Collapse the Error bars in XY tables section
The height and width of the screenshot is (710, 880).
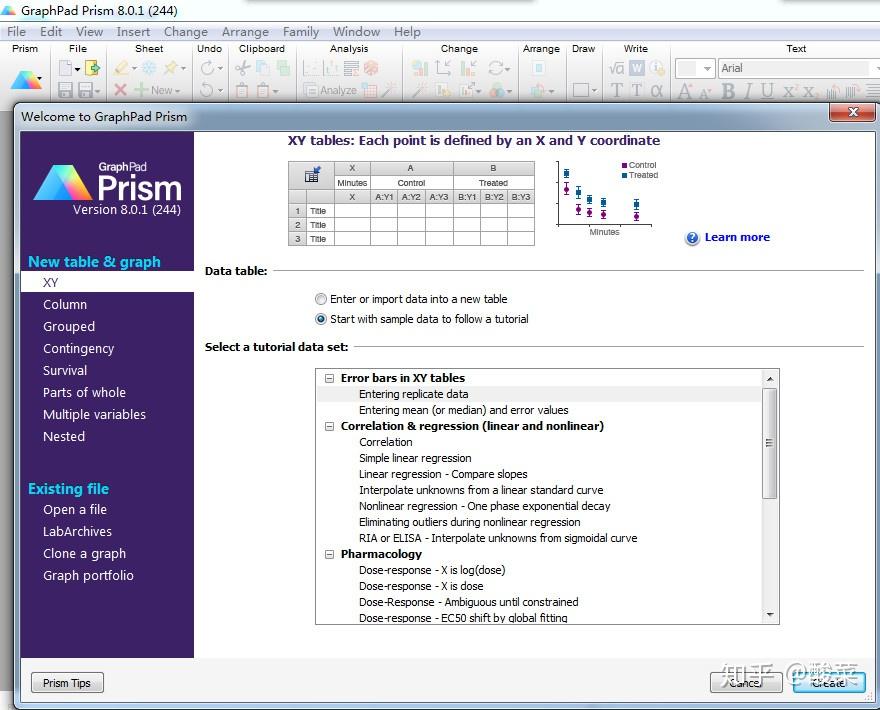coord(329,377)
